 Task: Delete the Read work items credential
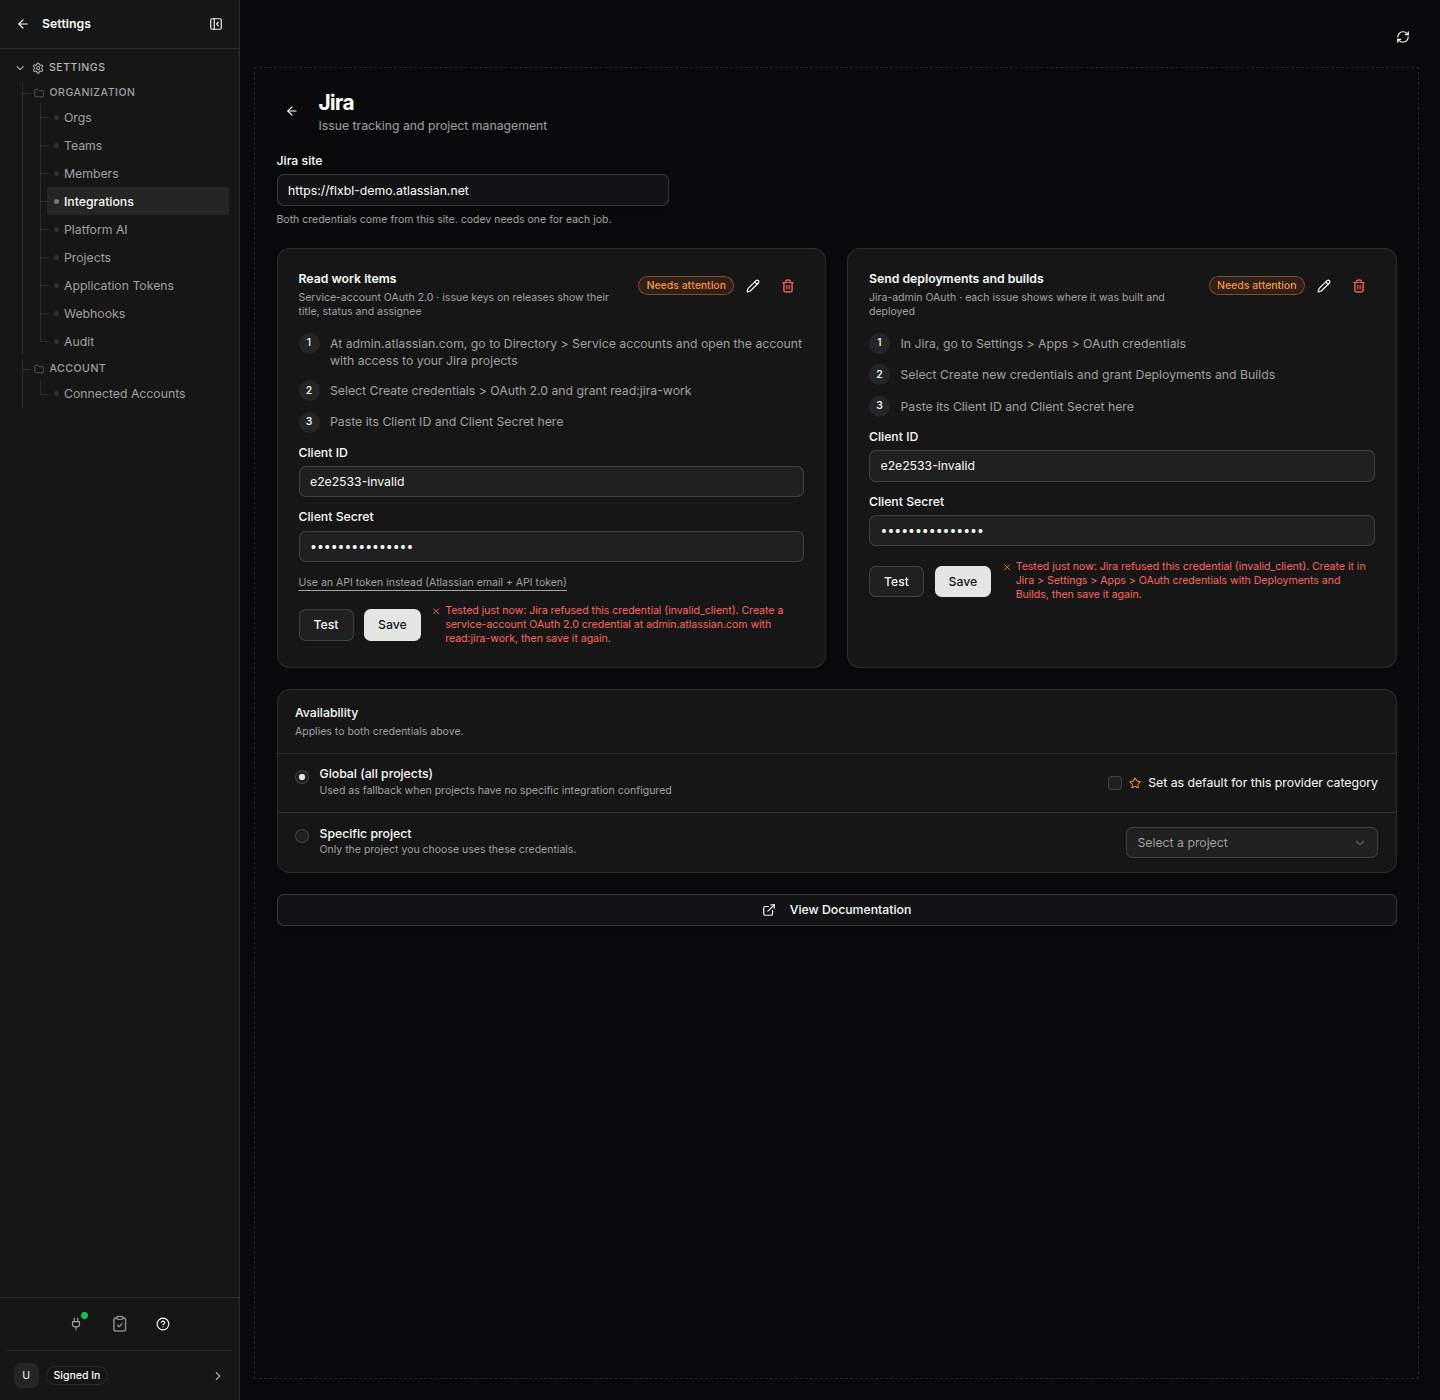[x=788, y=286]
